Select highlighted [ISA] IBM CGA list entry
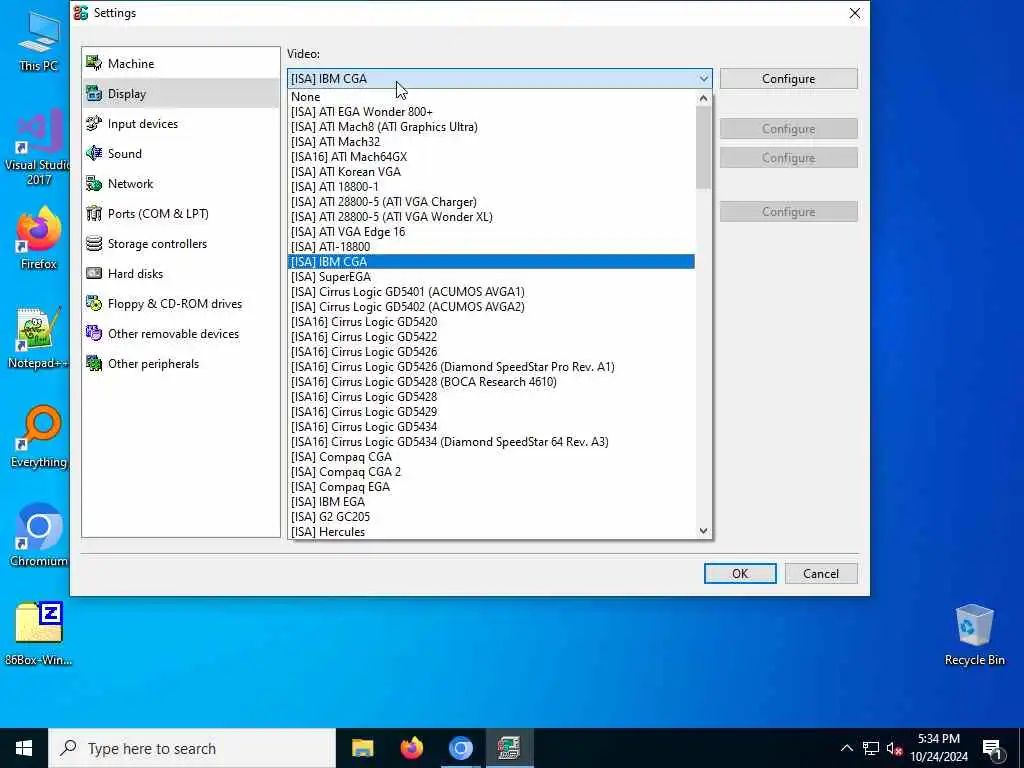1024x768 pixels. (x=491, y=262)
